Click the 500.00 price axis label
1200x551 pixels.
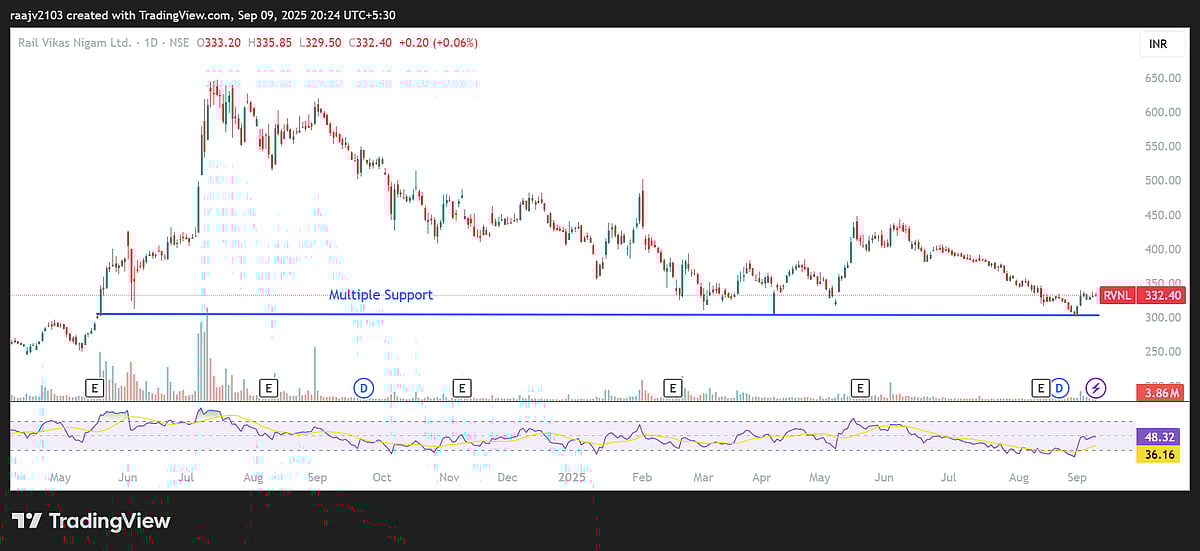tap(1161, 181)
